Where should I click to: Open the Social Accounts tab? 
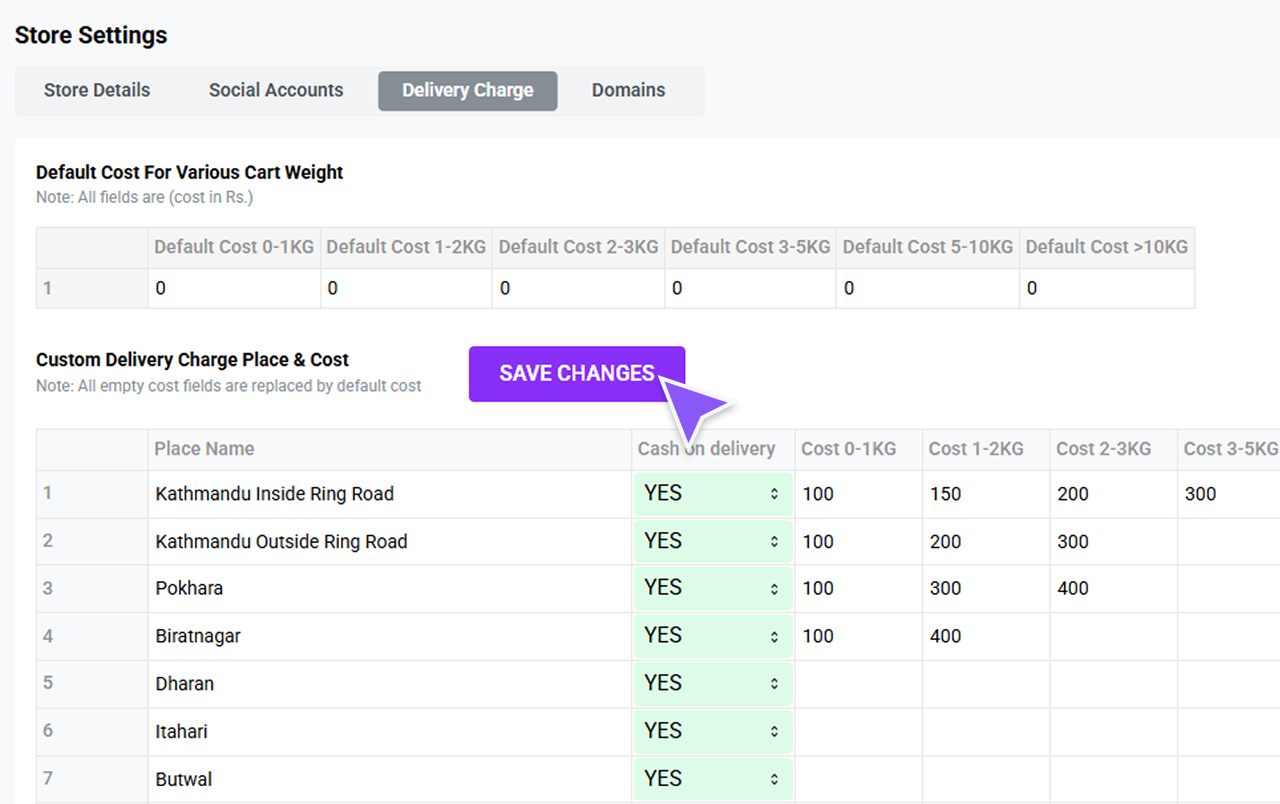tap(275, 90)
